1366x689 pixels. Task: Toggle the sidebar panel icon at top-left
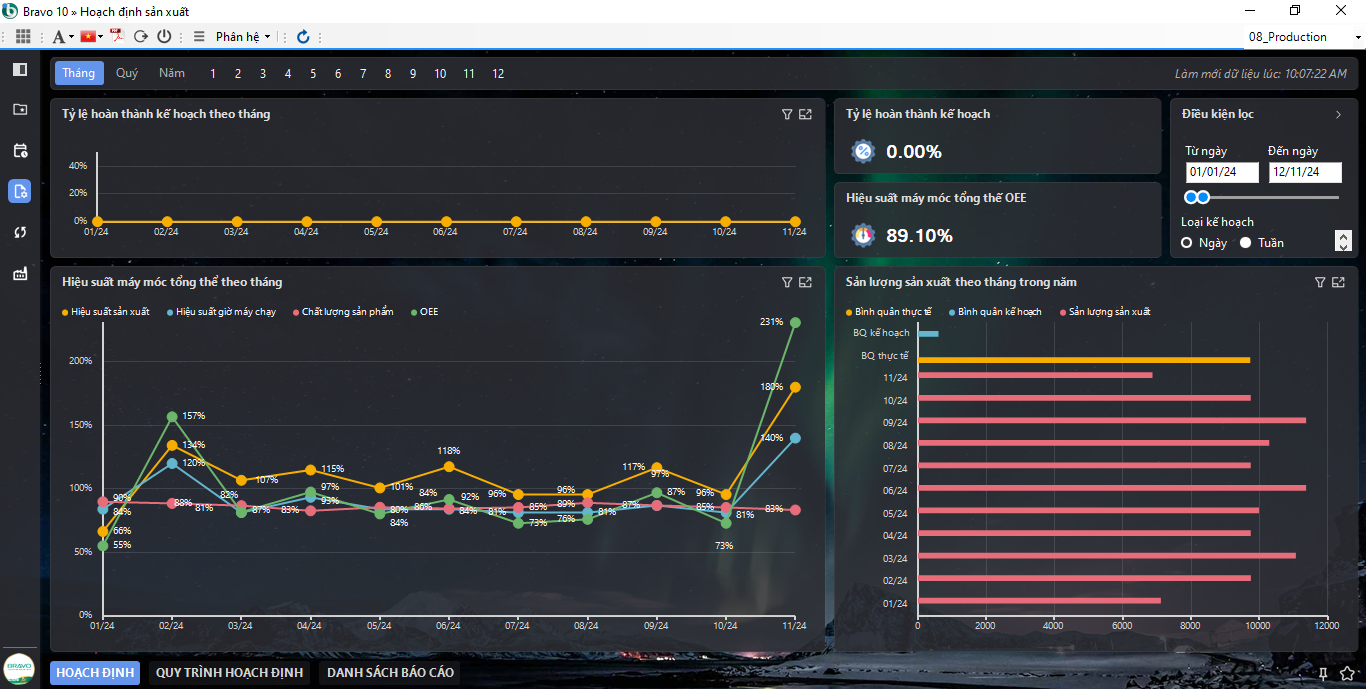[x=20, y=69]
